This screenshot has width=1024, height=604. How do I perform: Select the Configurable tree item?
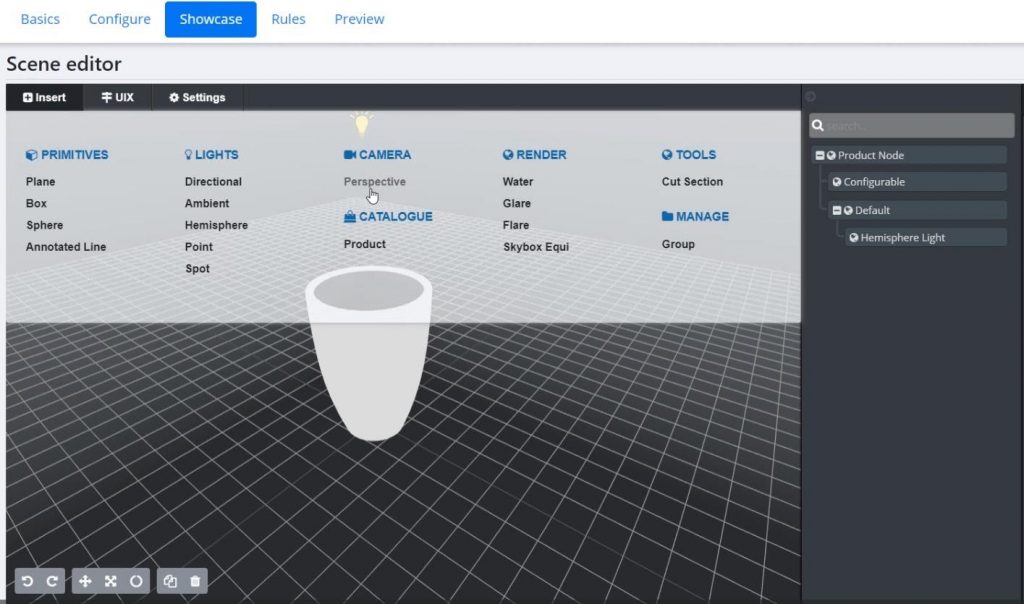click(x=918, y=182)
